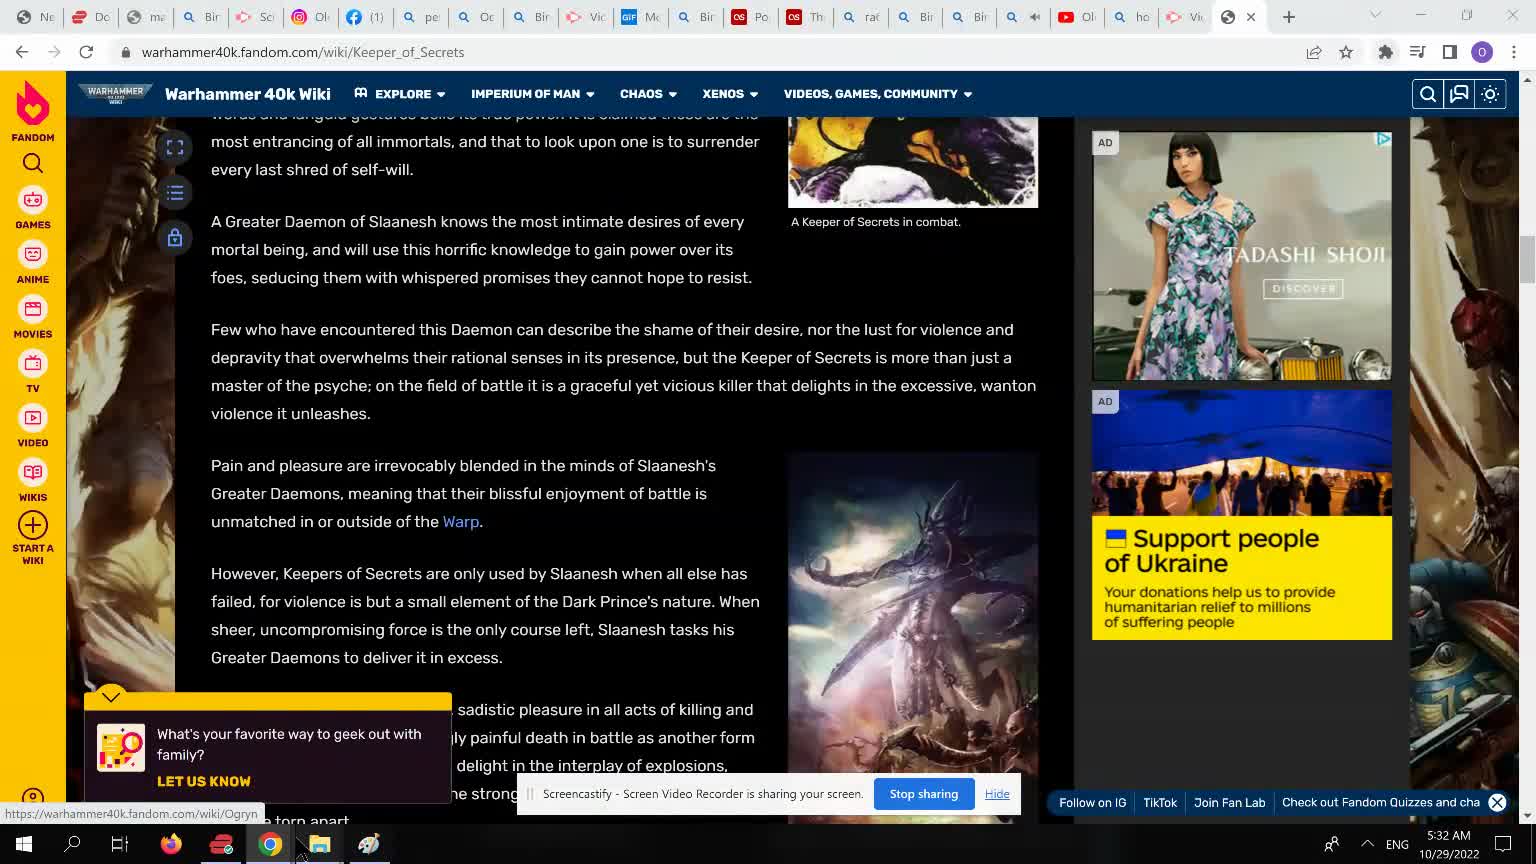Image resolution: width=1536 pixels, height=864 pixels.
Task: Reload the page
Action: [86, 52]
